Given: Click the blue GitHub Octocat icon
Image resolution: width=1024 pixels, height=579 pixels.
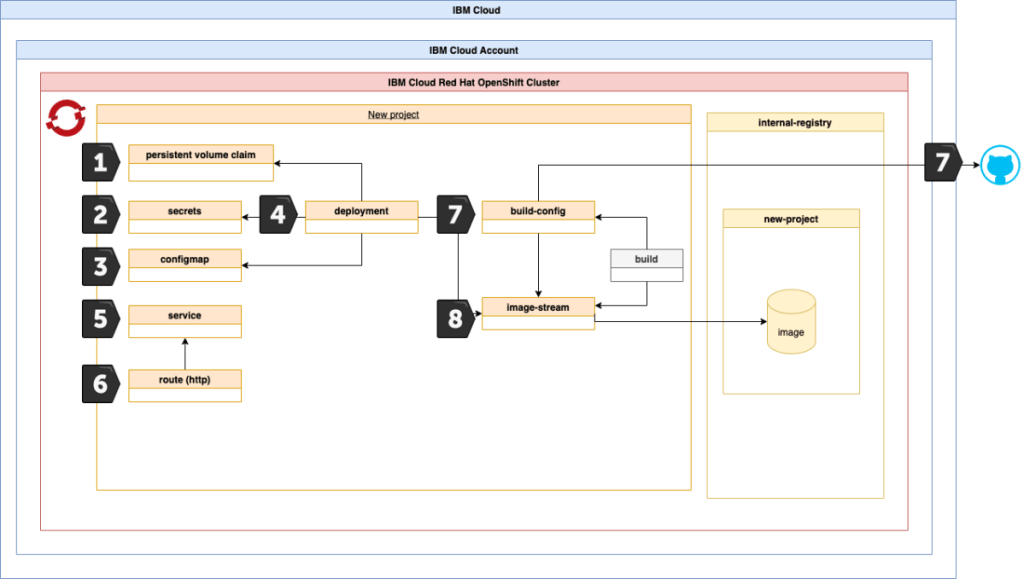Looking at the screenshot, I should (x=1000, y=165).
